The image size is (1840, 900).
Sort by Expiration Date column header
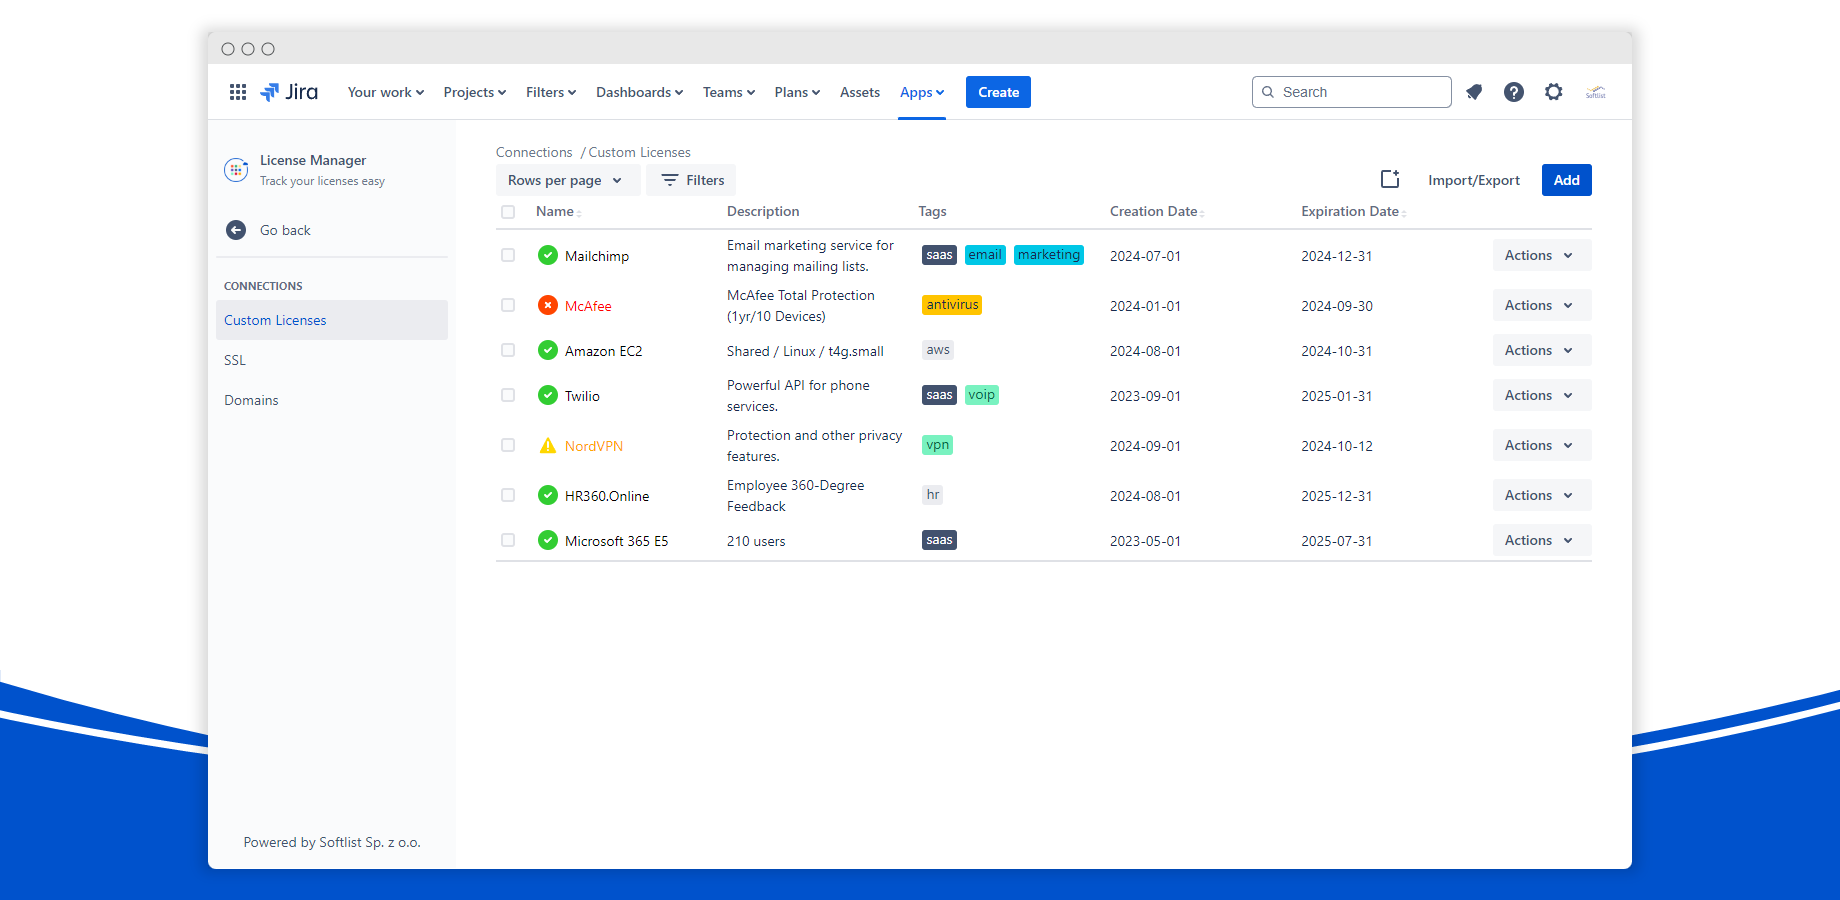click(1353, 211)
